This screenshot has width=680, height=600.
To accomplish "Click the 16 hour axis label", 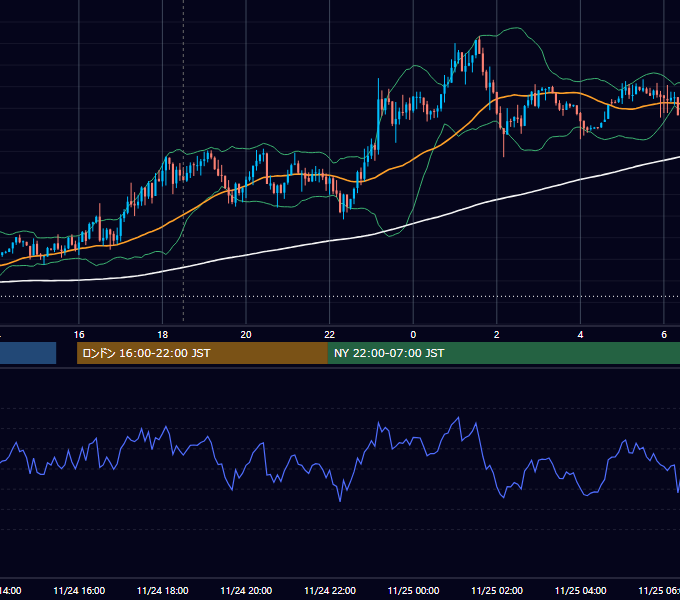I will click(79, 335).
